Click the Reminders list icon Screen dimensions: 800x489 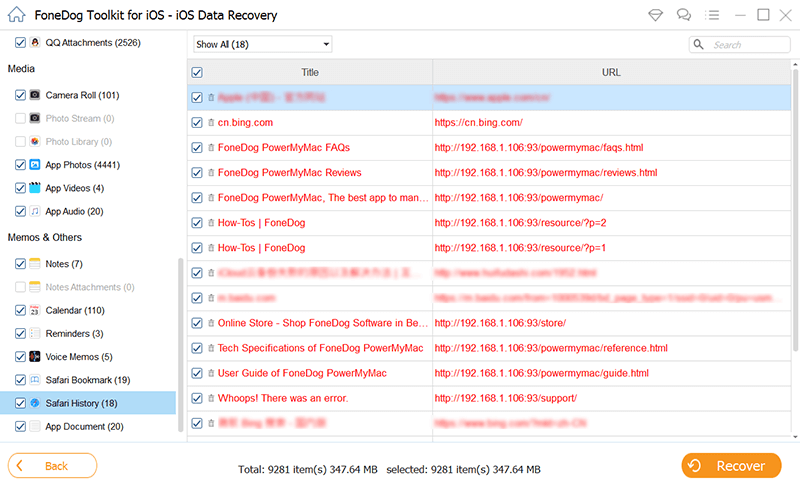pyautogui.click(x=35, y=333)
